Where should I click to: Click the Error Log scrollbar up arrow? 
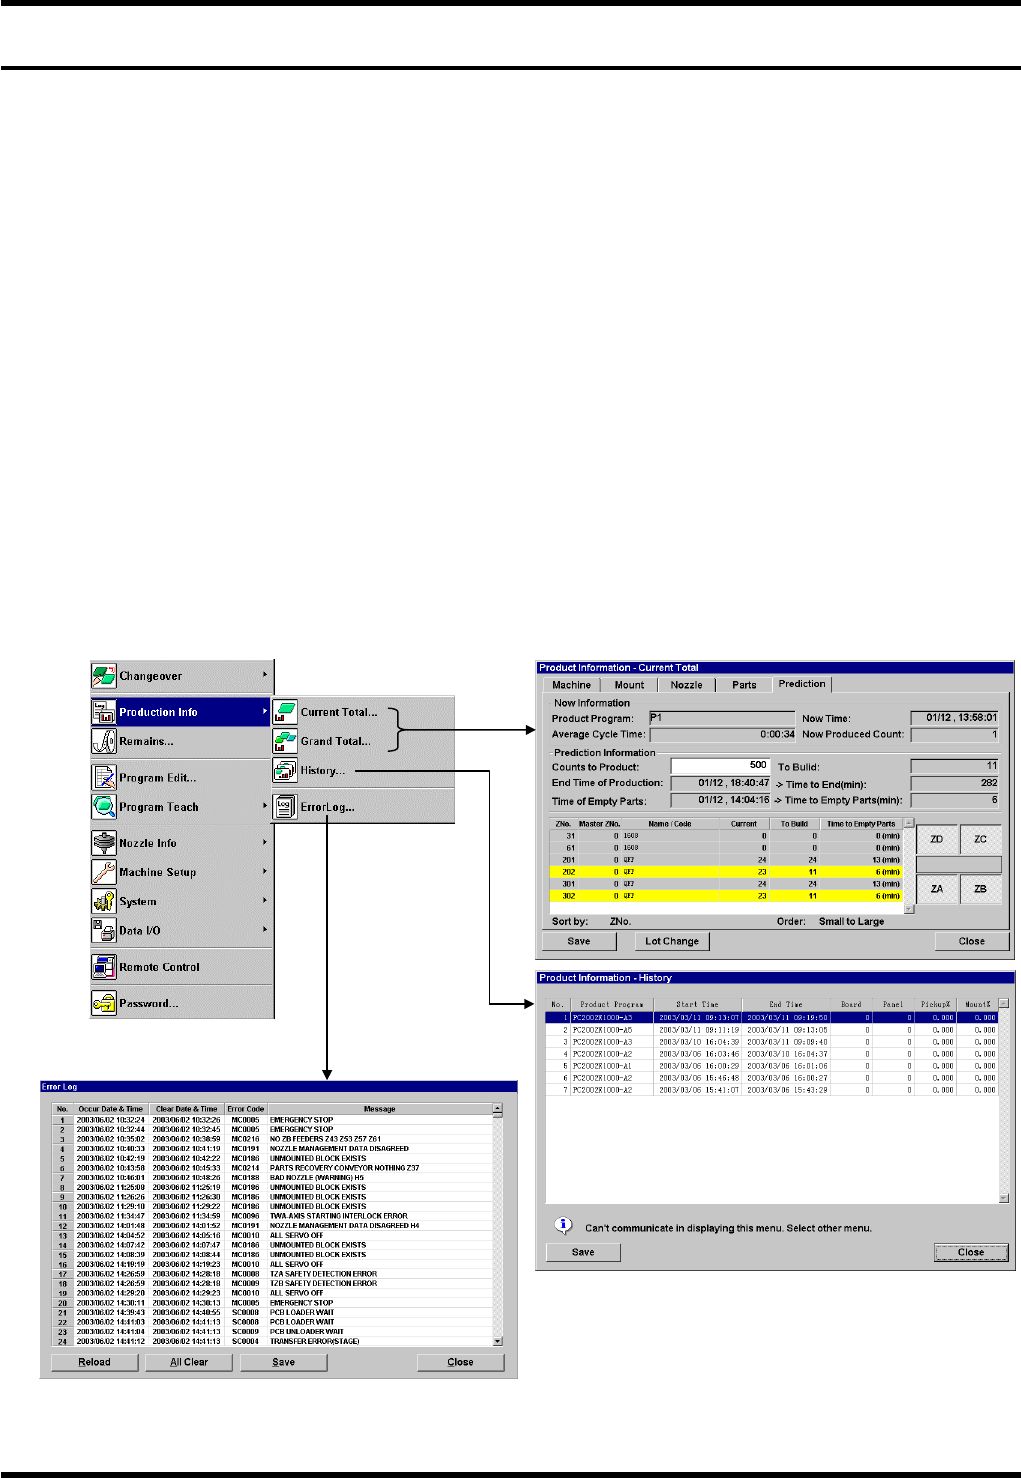click(x=498, y=1109)
